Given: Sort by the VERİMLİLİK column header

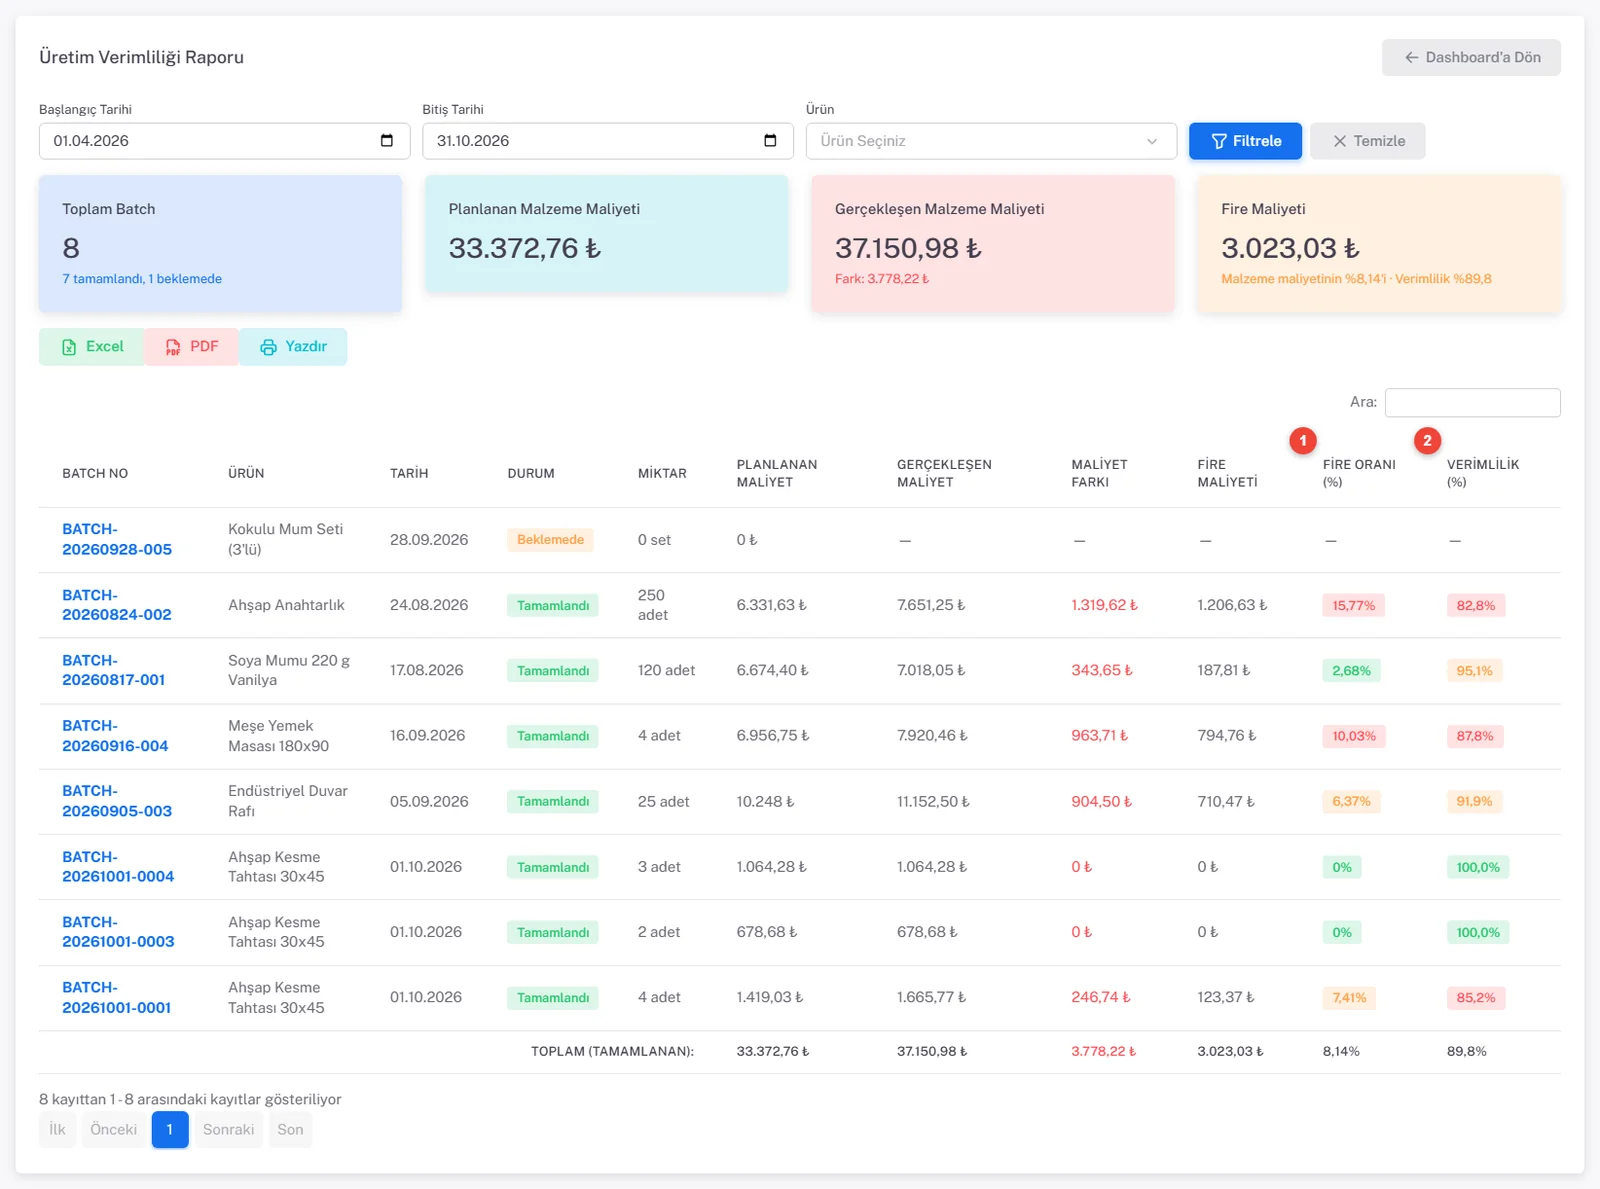Looking at the screenshot, I should pos(1483,473).
